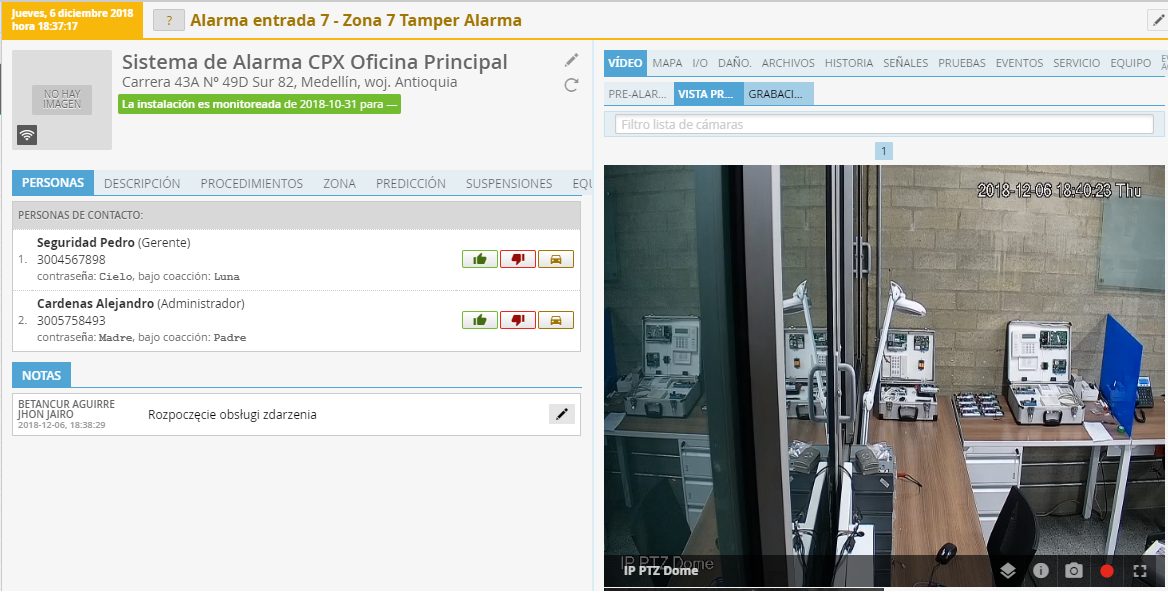Open the GRABACI... video sub-tab
Viewport: 1168px width, 591px height.
[778, 94]
